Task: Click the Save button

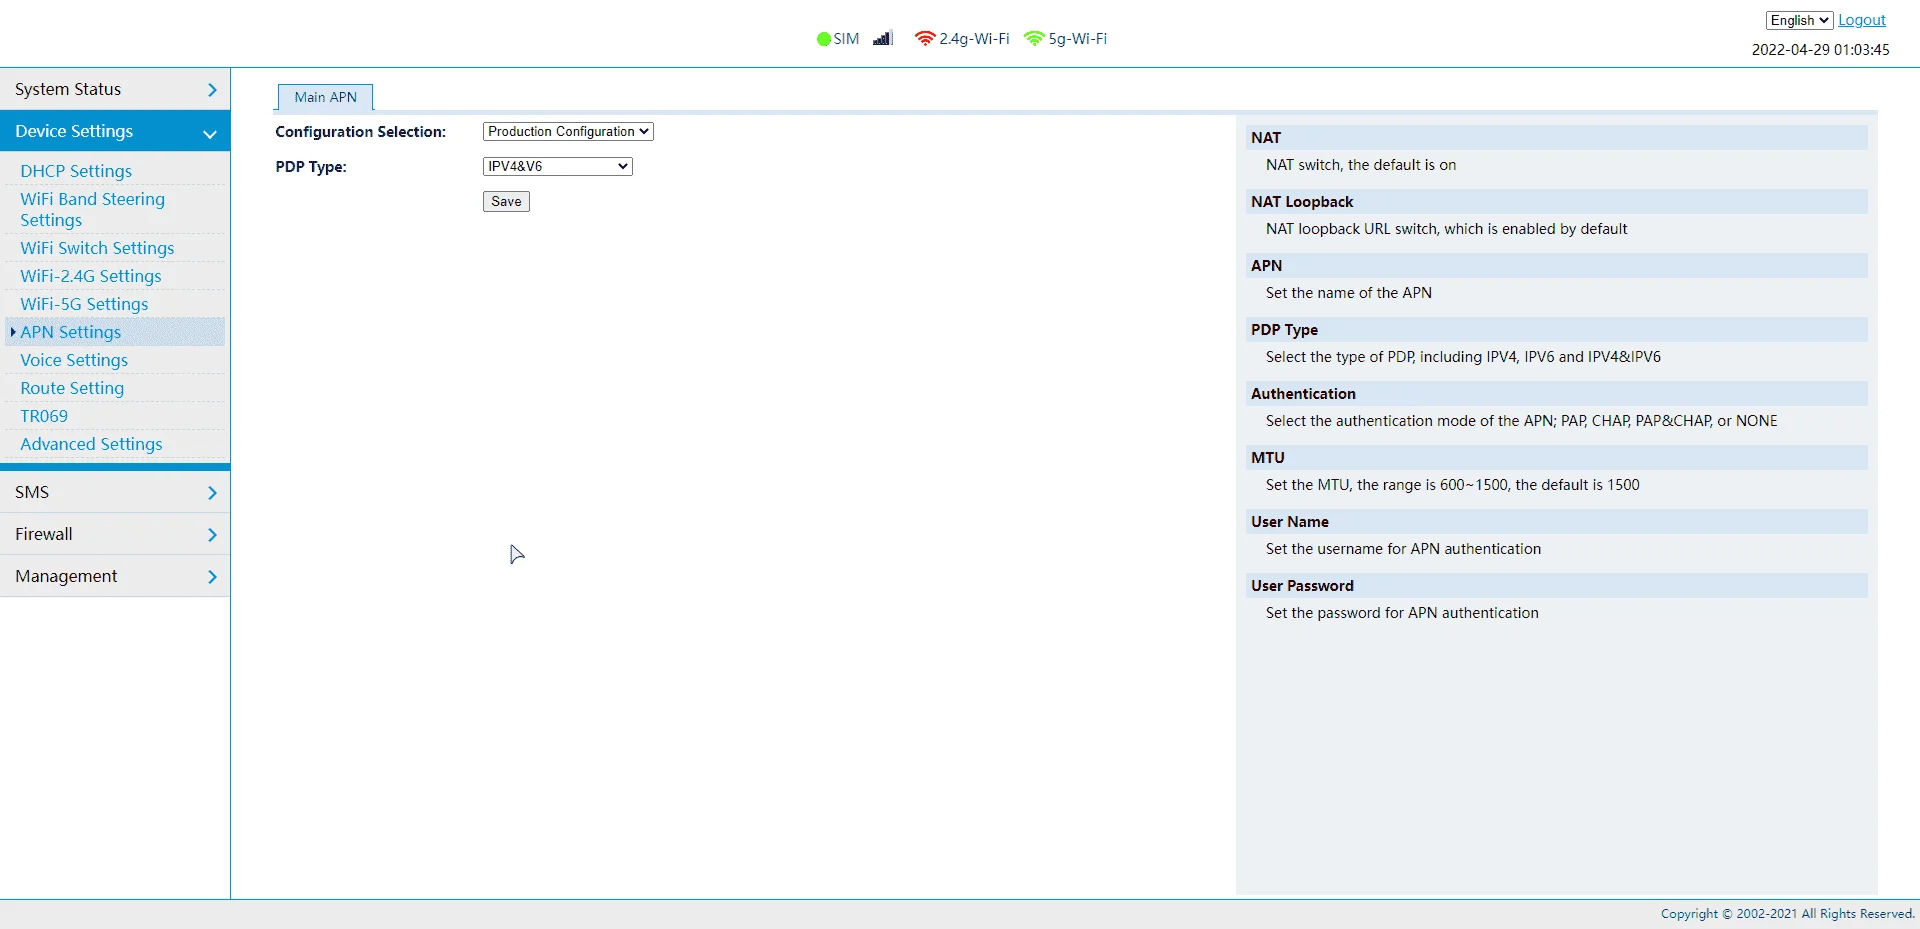Action: click(506, 201)
